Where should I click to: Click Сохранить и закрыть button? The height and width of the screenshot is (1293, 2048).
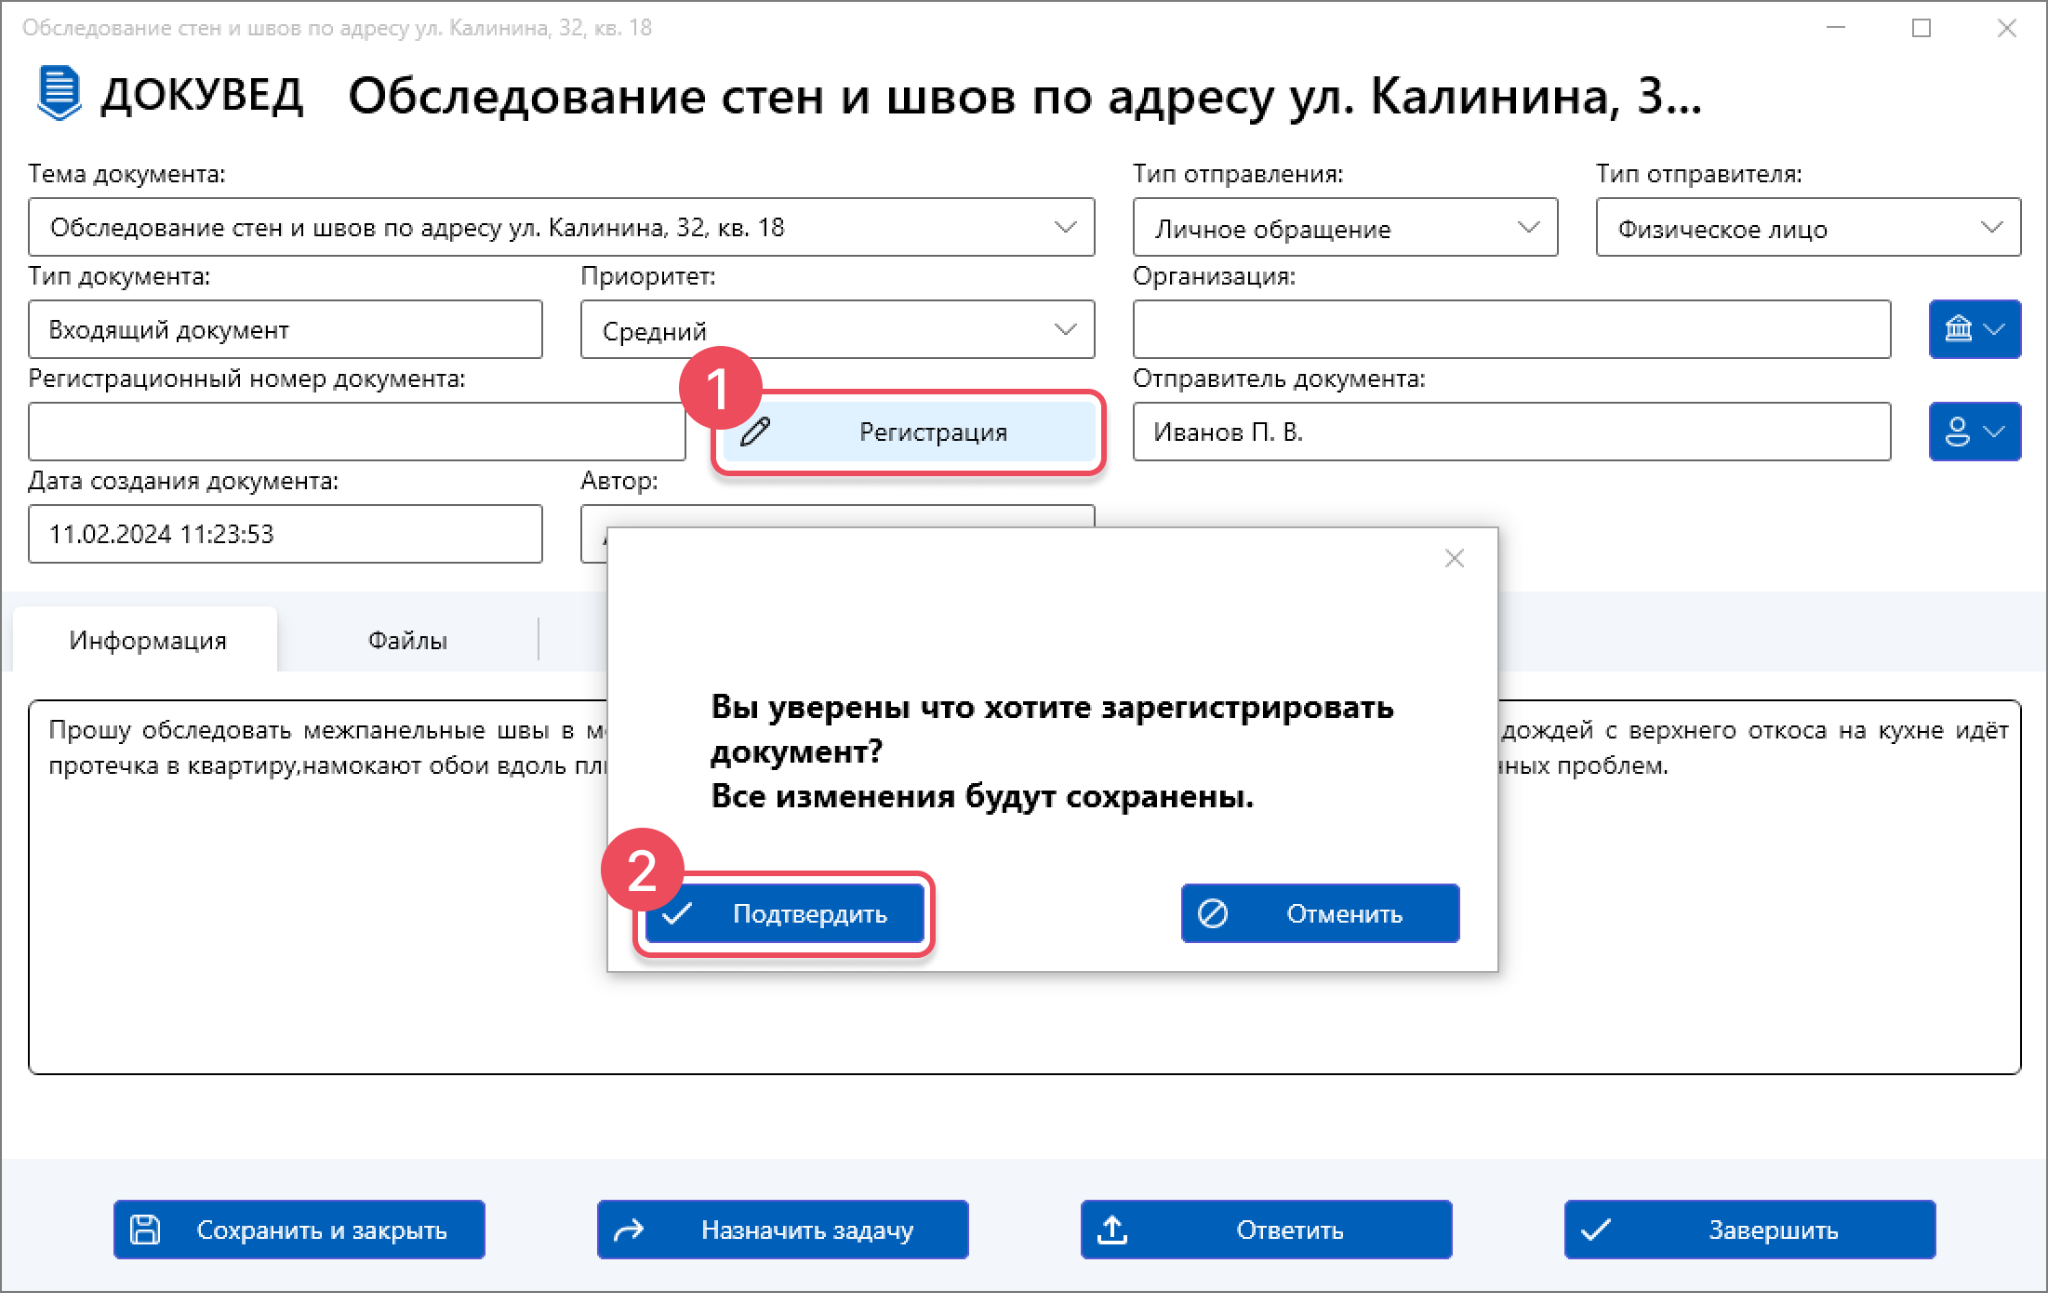tap(299, 1229)
